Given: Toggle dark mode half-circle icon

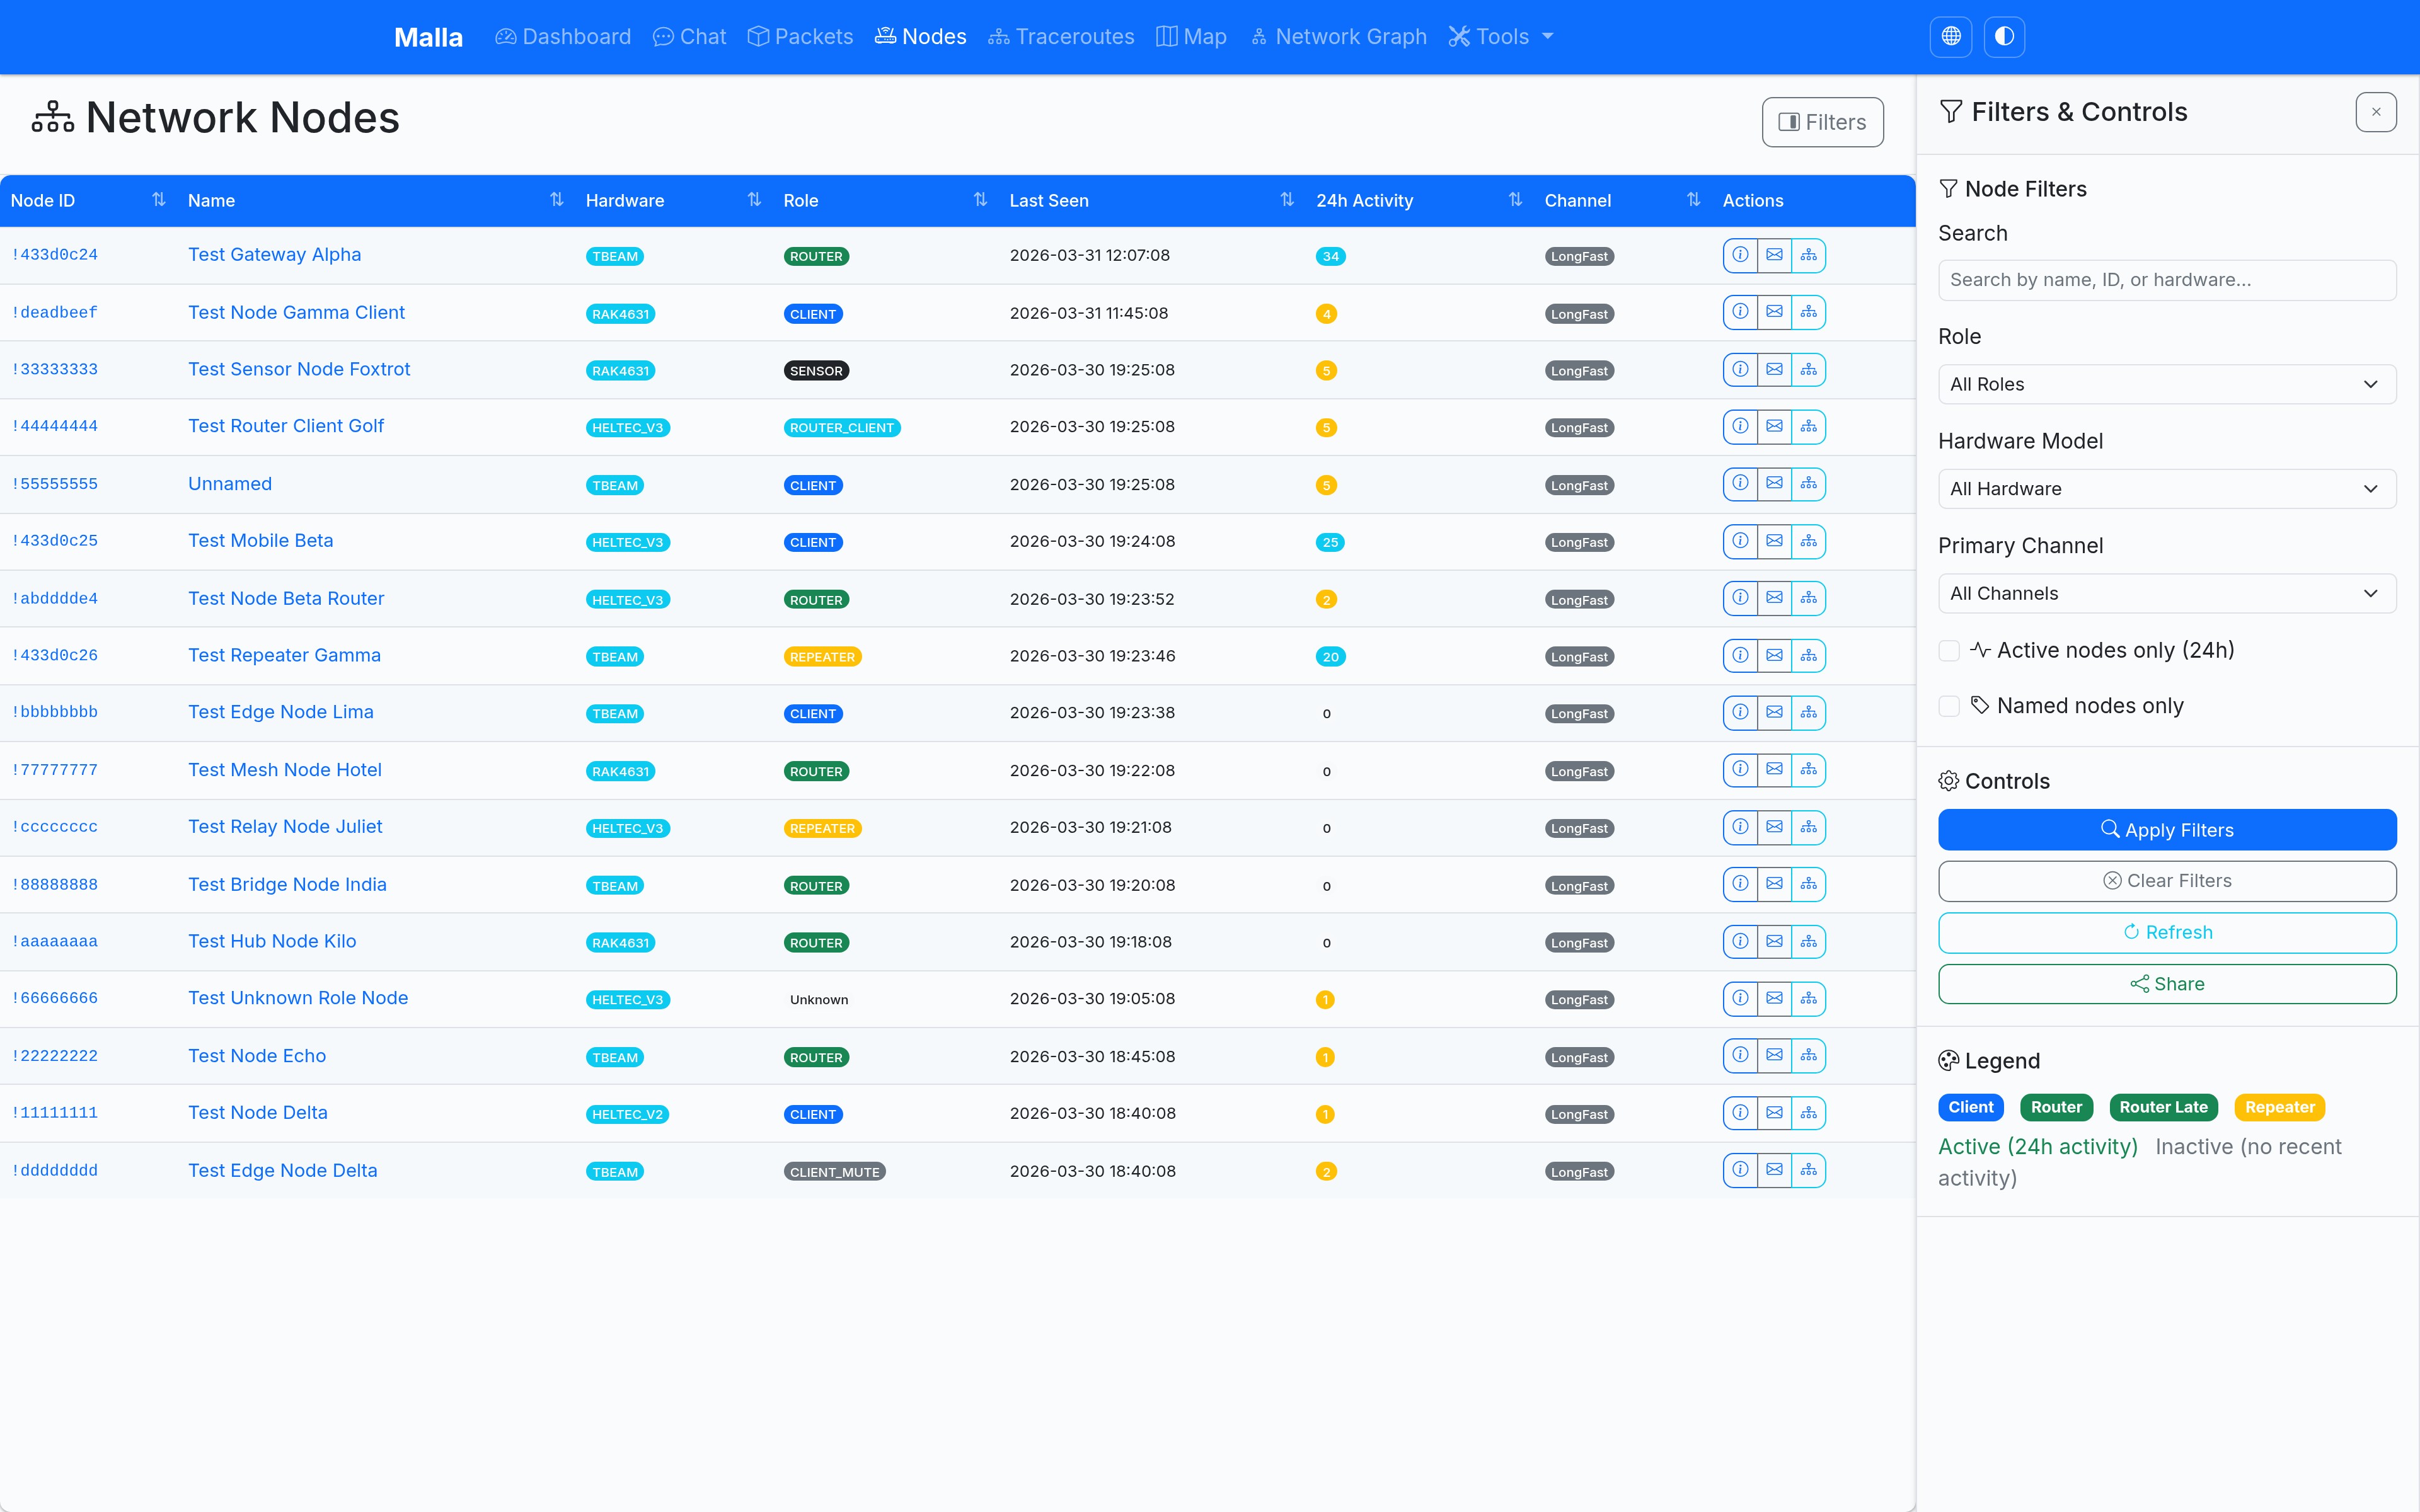Looking at the screenshot, I should [x=2004, y=37].
